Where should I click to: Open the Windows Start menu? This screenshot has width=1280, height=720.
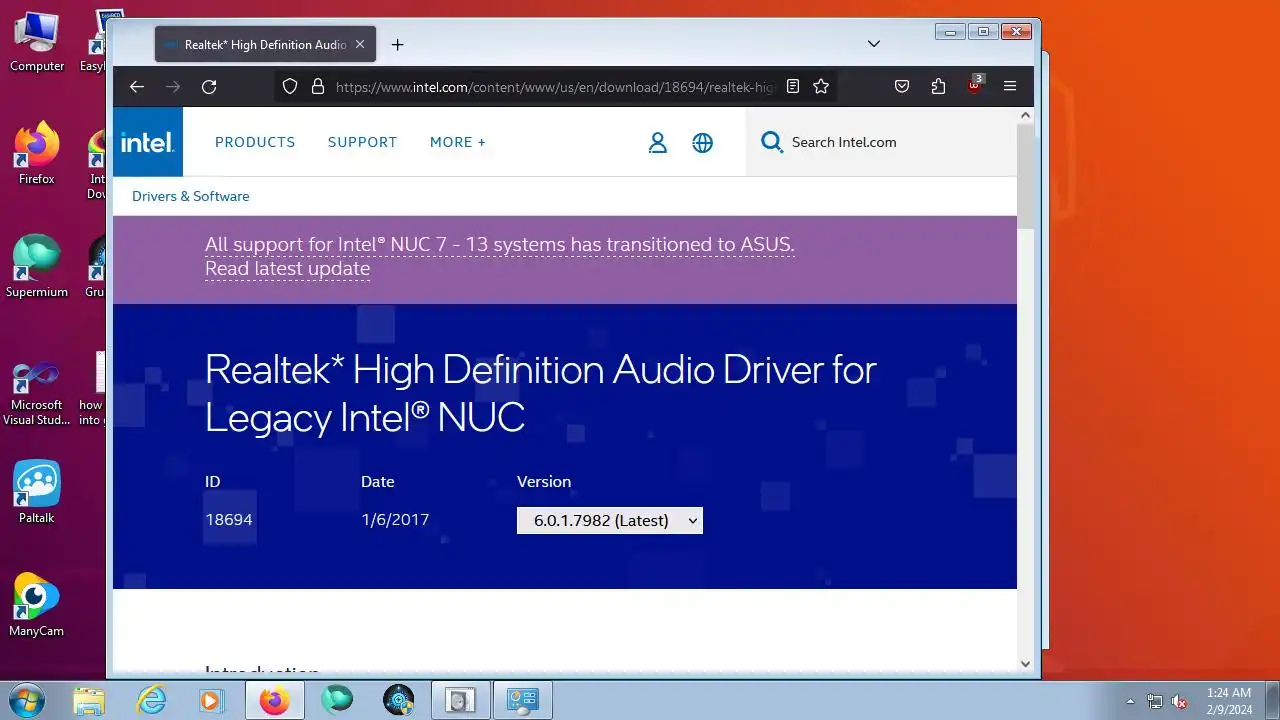pyautogui.click(x=27, y=700)
